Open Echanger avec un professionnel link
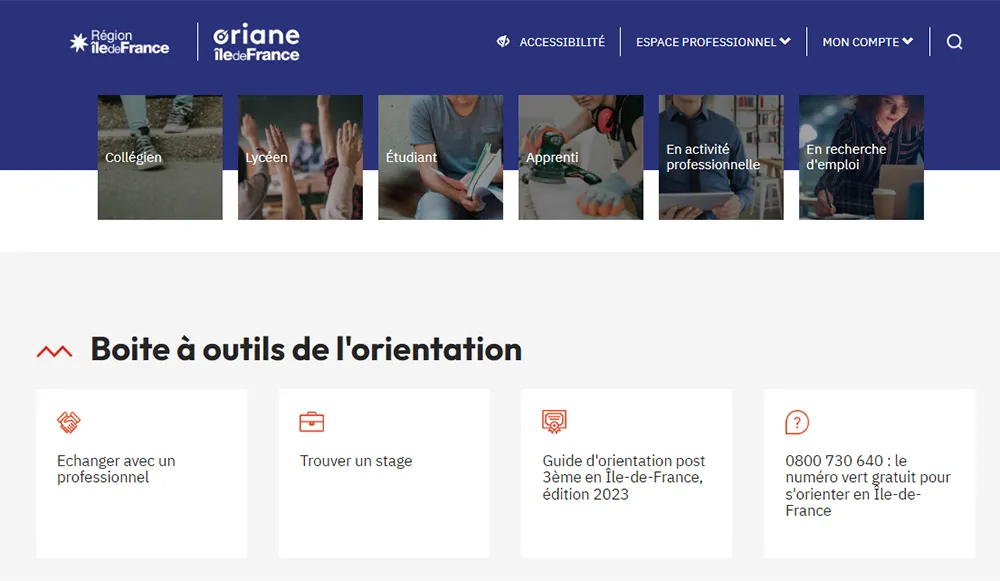The width and height of the screenshot is (1000, 581). click(x=116, y=469)
